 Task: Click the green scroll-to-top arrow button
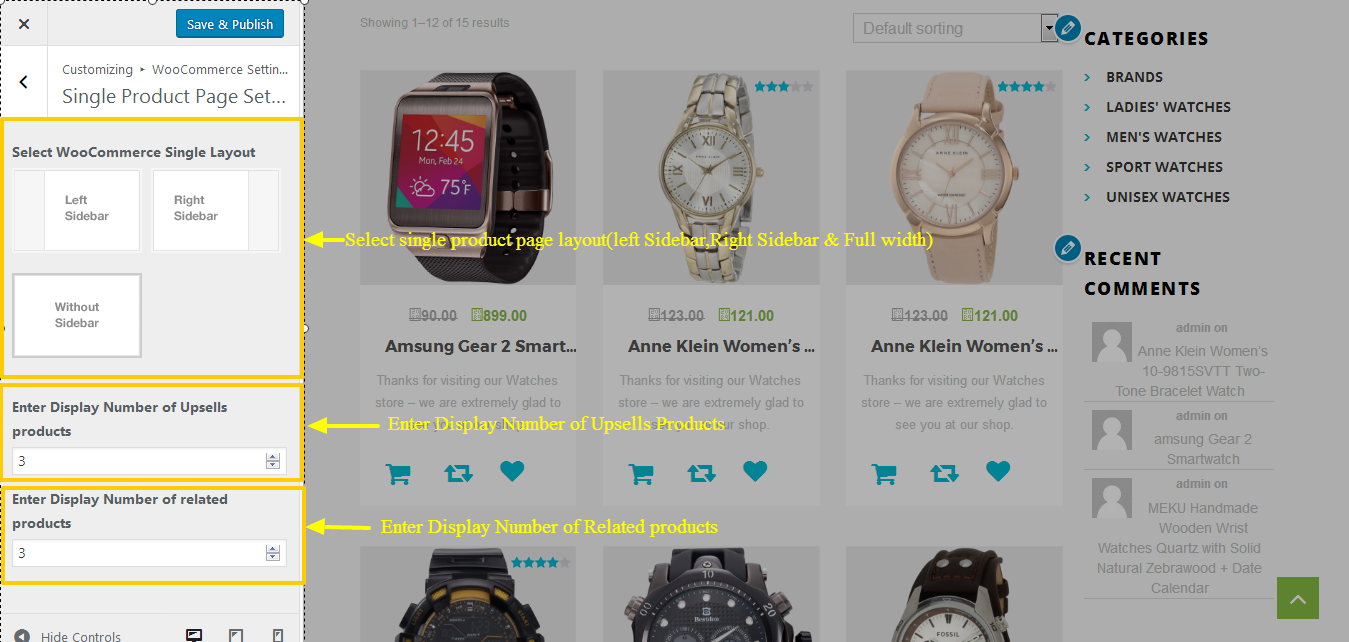[x=1298, y=598]
